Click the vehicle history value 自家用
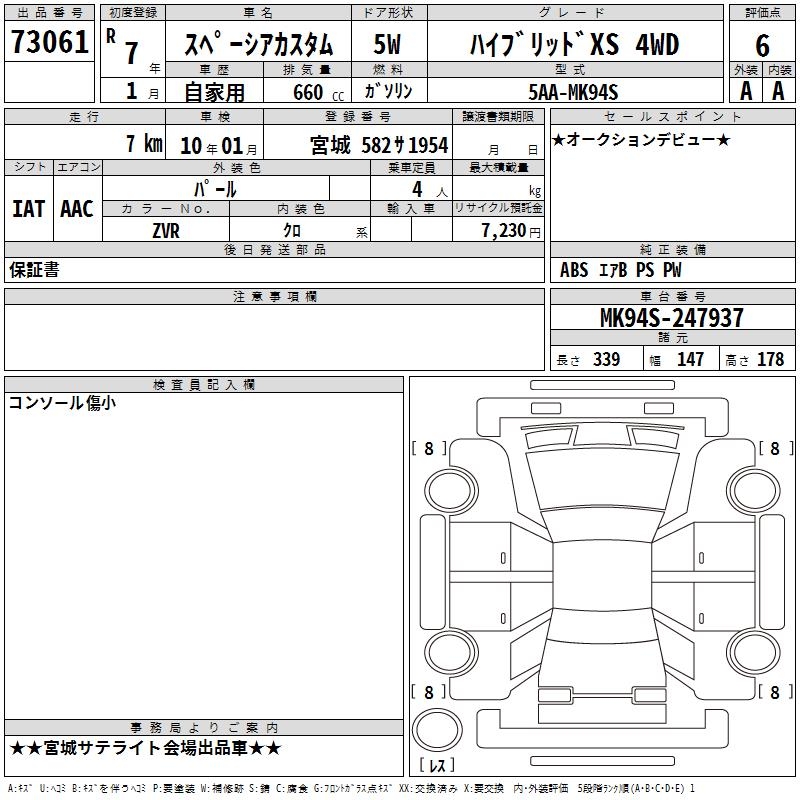Screen dimensions: 800x800 [214, 92]
